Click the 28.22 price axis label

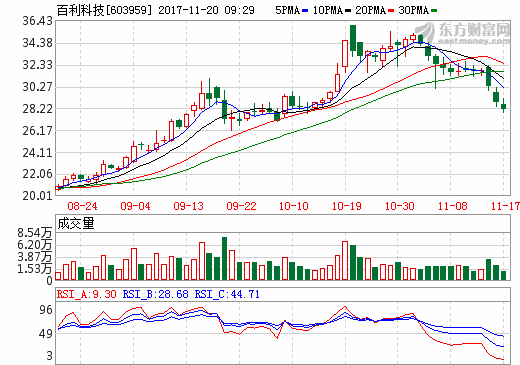[x=38, y=109]
